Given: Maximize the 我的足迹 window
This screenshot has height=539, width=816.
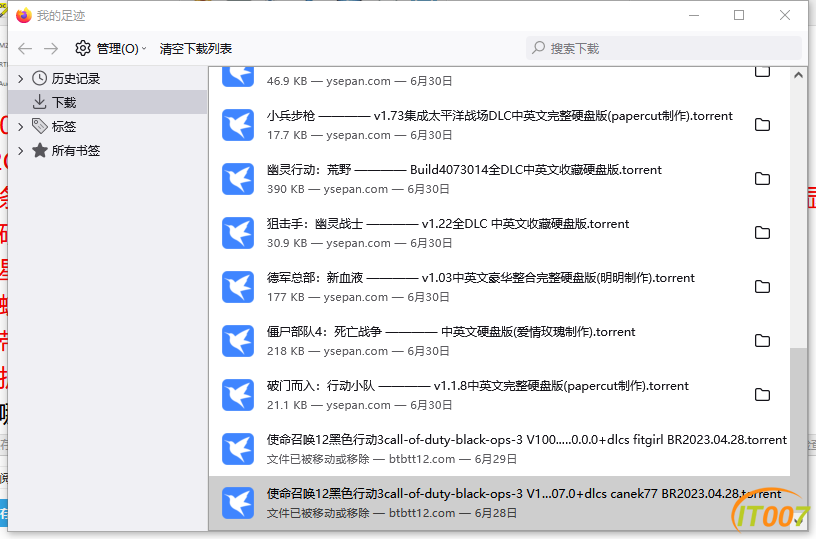Looking at the screenshot, I should coord(739,16).
